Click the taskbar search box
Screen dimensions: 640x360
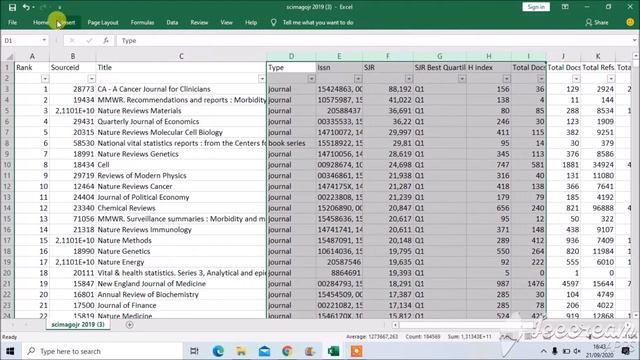click(x=101, y=351)
